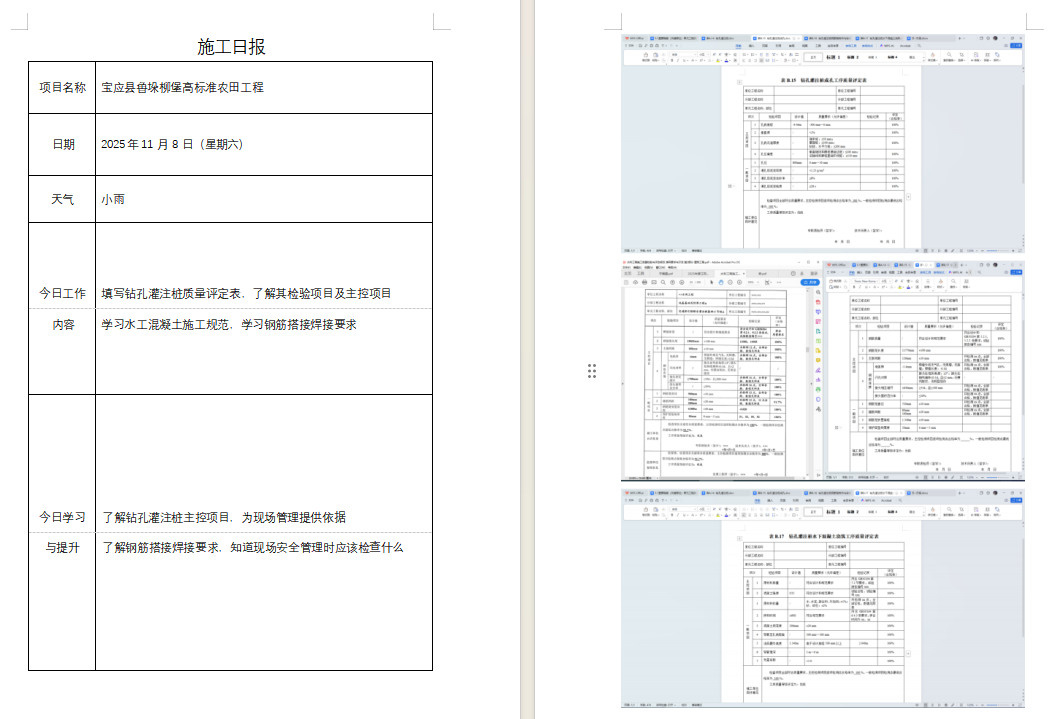Click the line starting 了解钢筋搭接焊接要求

[251, 548]
